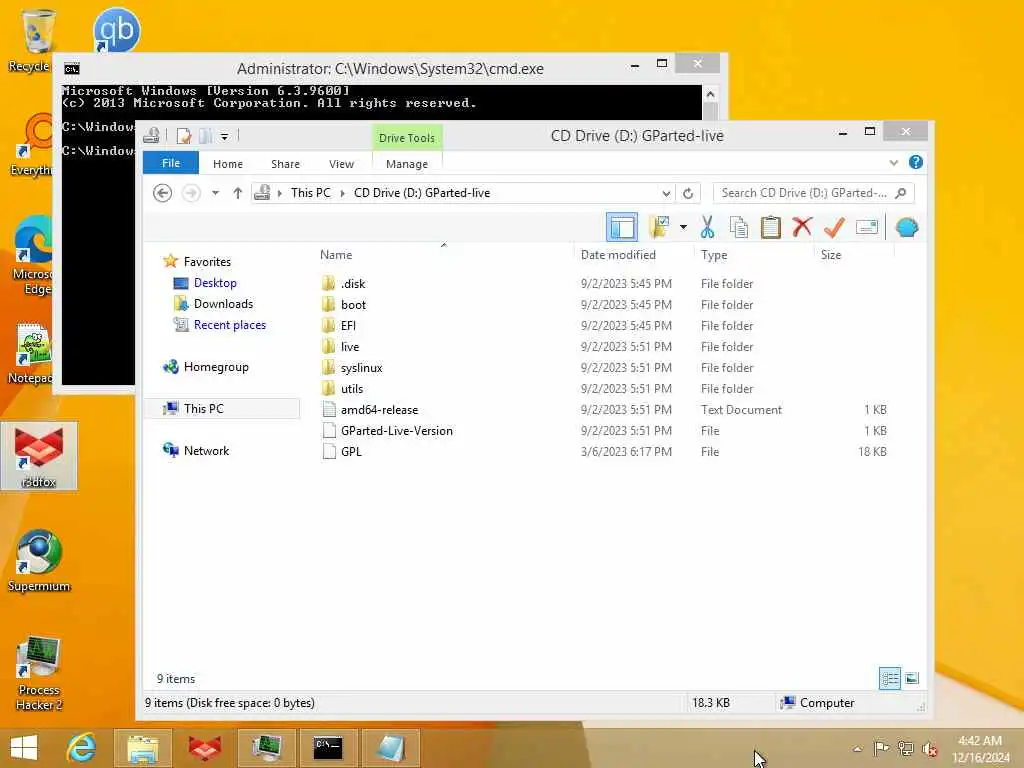Select the utils folder
Image resolution: width=1024 pixels, height=768 pixels.
(x=351, y=389)
